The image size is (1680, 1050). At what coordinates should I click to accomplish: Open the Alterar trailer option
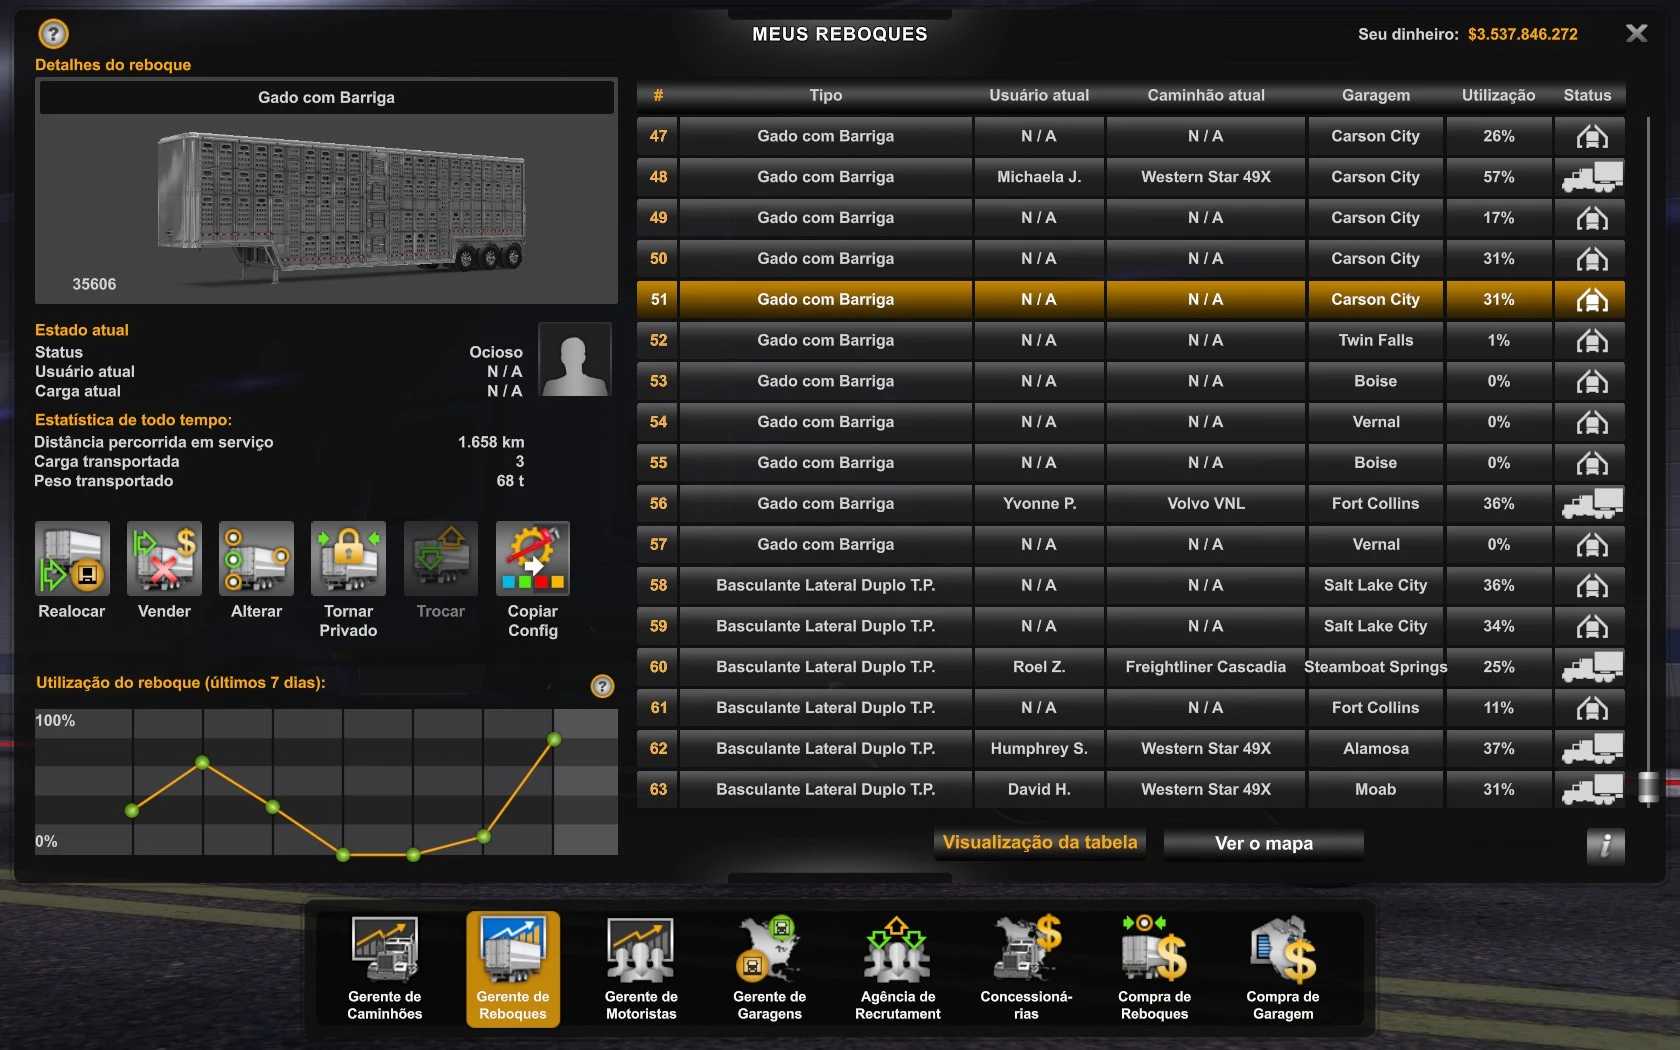(x=256, y=559)
